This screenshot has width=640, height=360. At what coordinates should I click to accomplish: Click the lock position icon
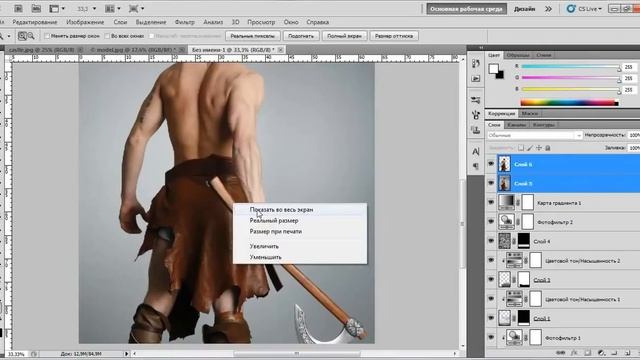(x=539, y=148)
